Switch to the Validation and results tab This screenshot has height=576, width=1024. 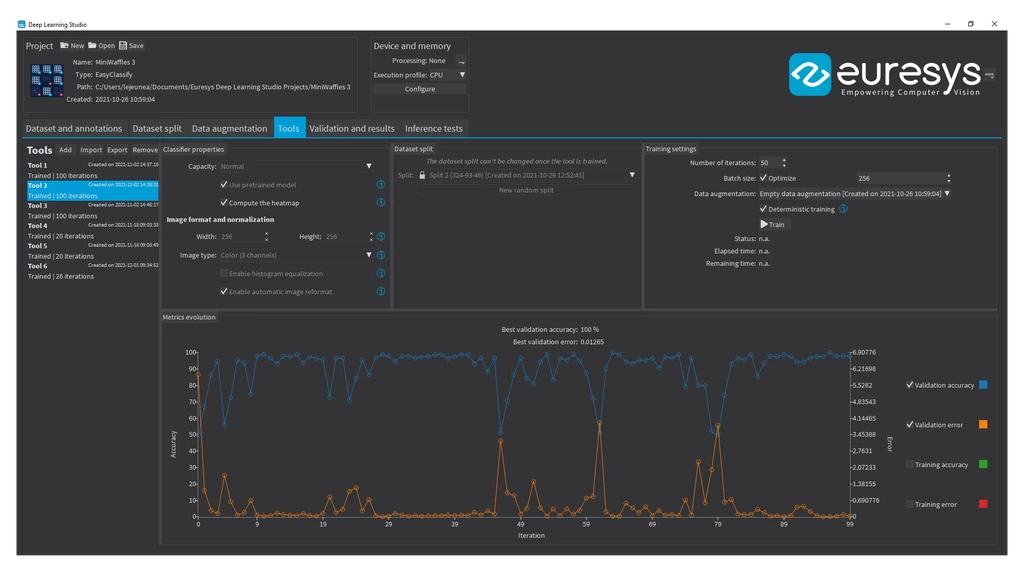[352, 128]
